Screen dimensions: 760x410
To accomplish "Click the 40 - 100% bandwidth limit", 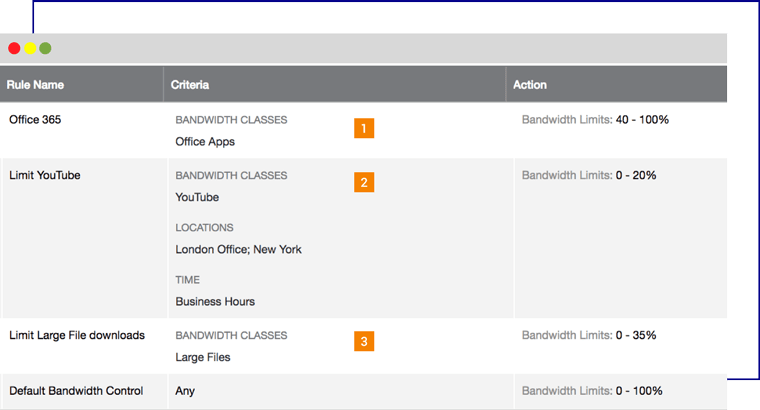I will coord(642,120).
